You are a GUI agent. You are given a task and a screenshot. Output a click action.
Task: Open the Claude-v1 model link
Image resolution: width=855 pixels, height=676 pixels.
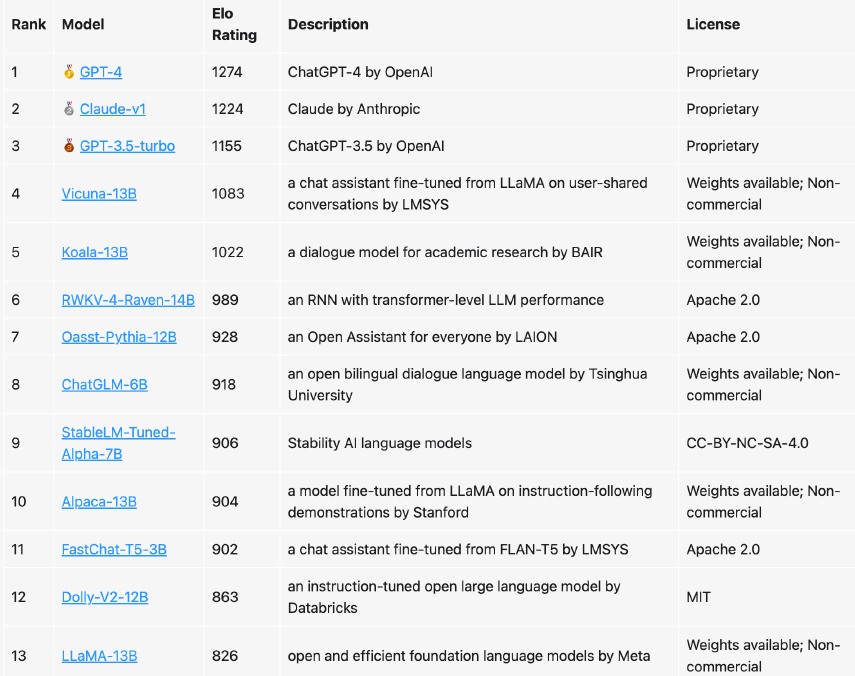tap(113, 109)
